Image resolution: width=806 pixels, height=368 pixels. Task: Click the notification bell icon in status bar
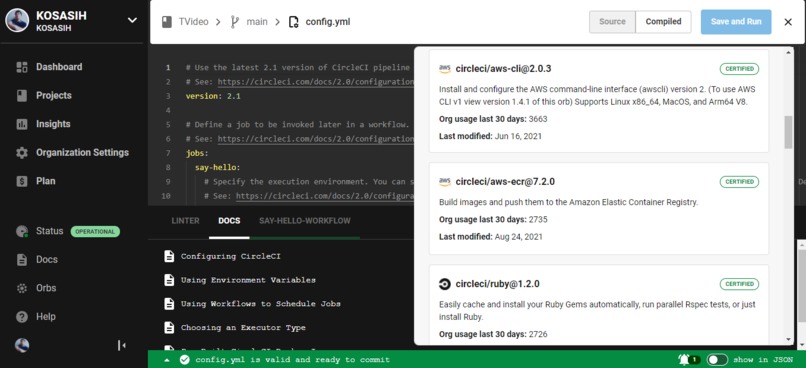[684, 359]
